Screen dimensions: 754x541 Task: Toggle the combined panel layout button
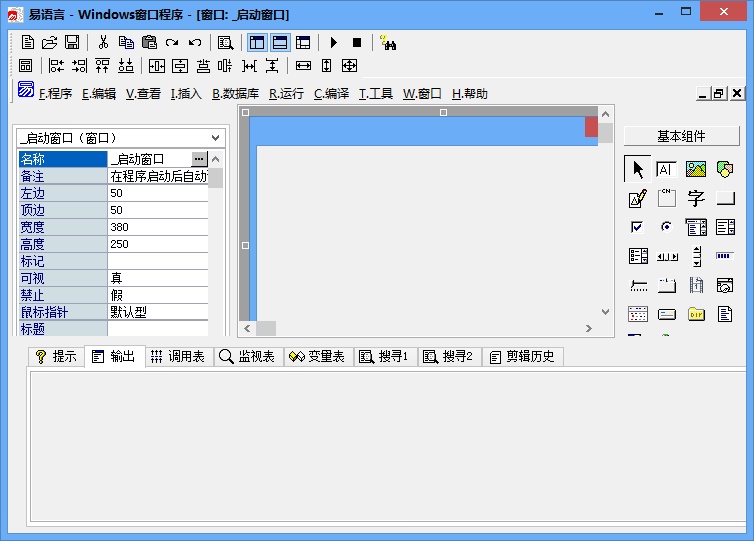(303, 42)
